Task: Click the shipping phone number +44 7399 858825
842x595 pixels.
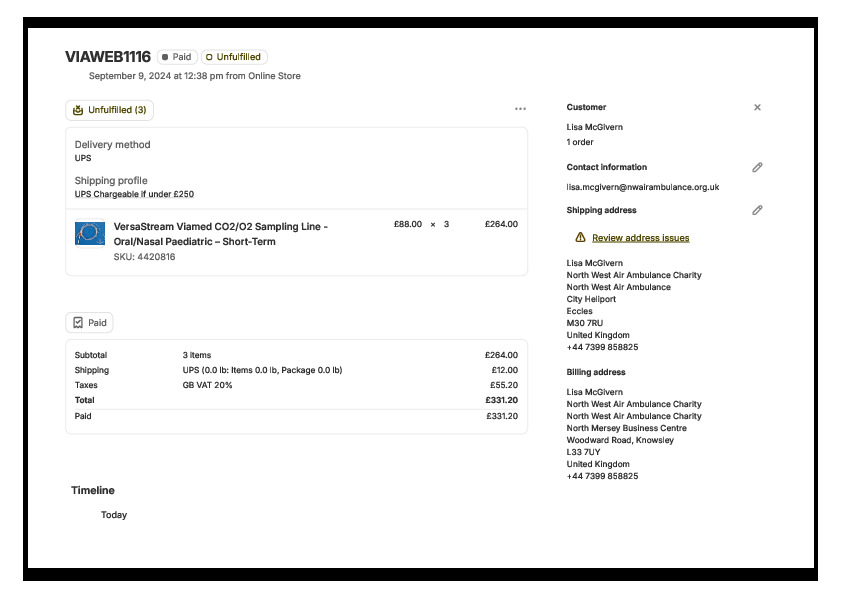Action: click(x=602, y=347)
